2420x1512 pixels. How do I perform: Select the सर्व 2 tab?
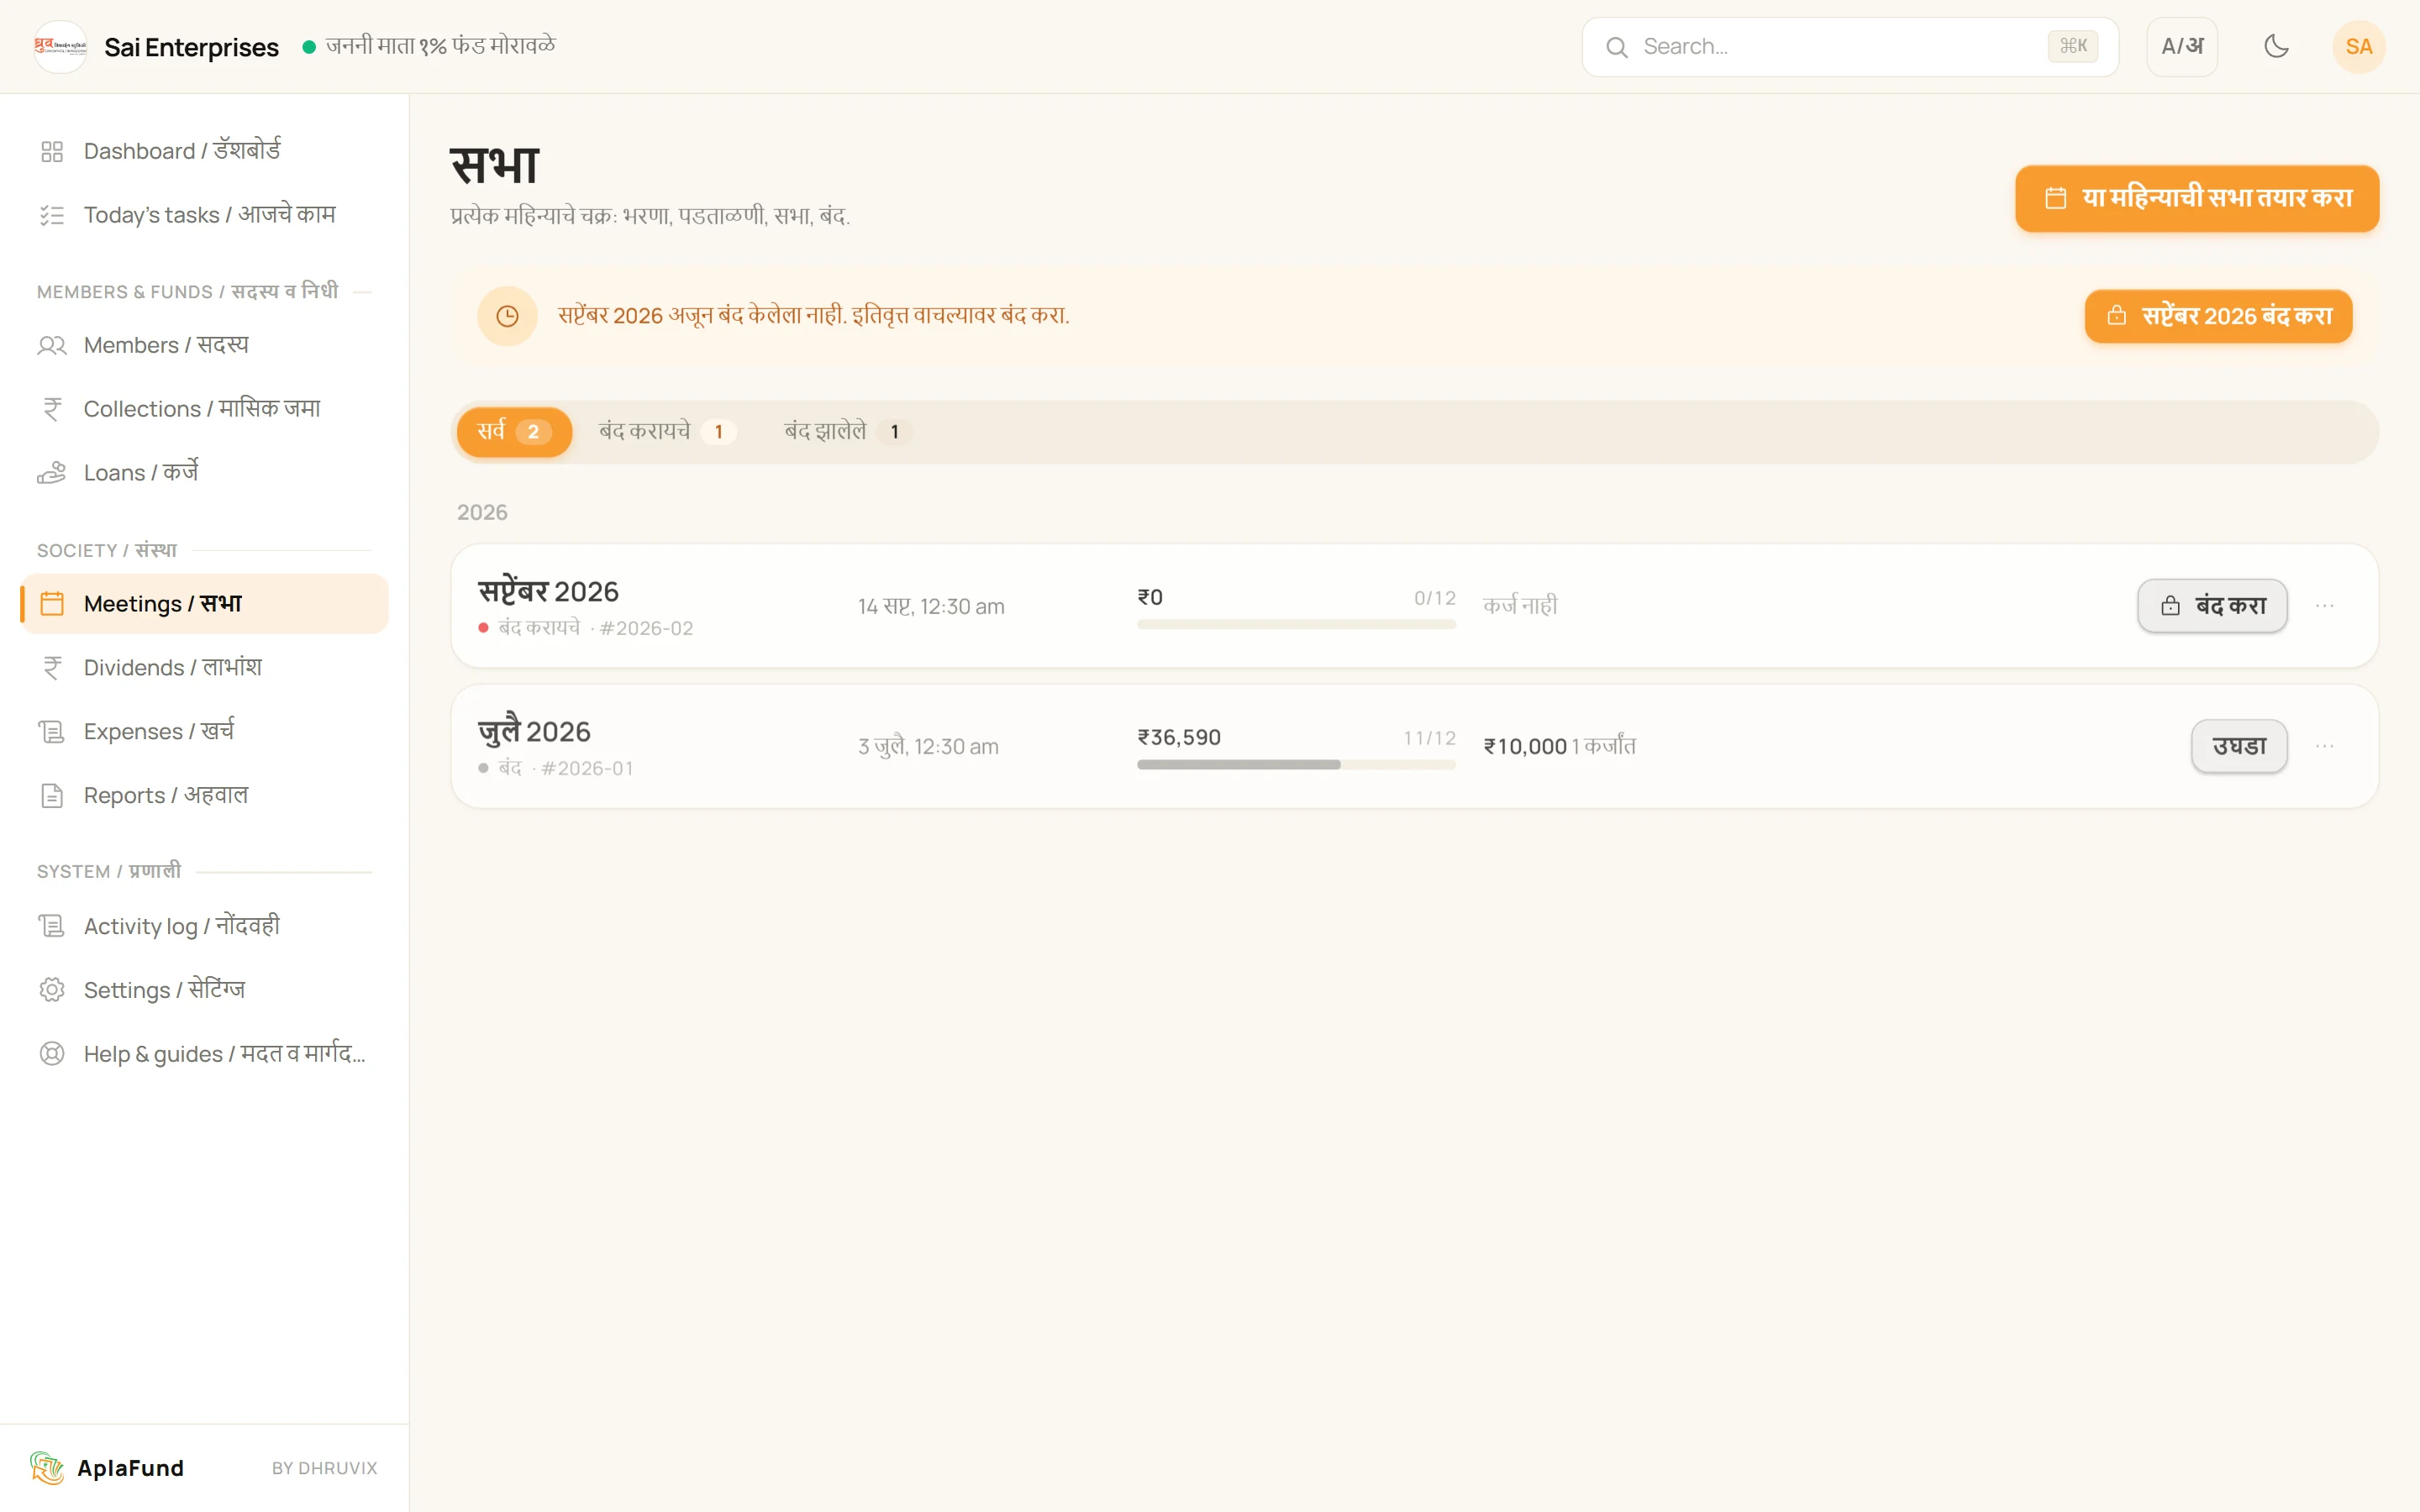pyautogui.click(x=514, y=432)
